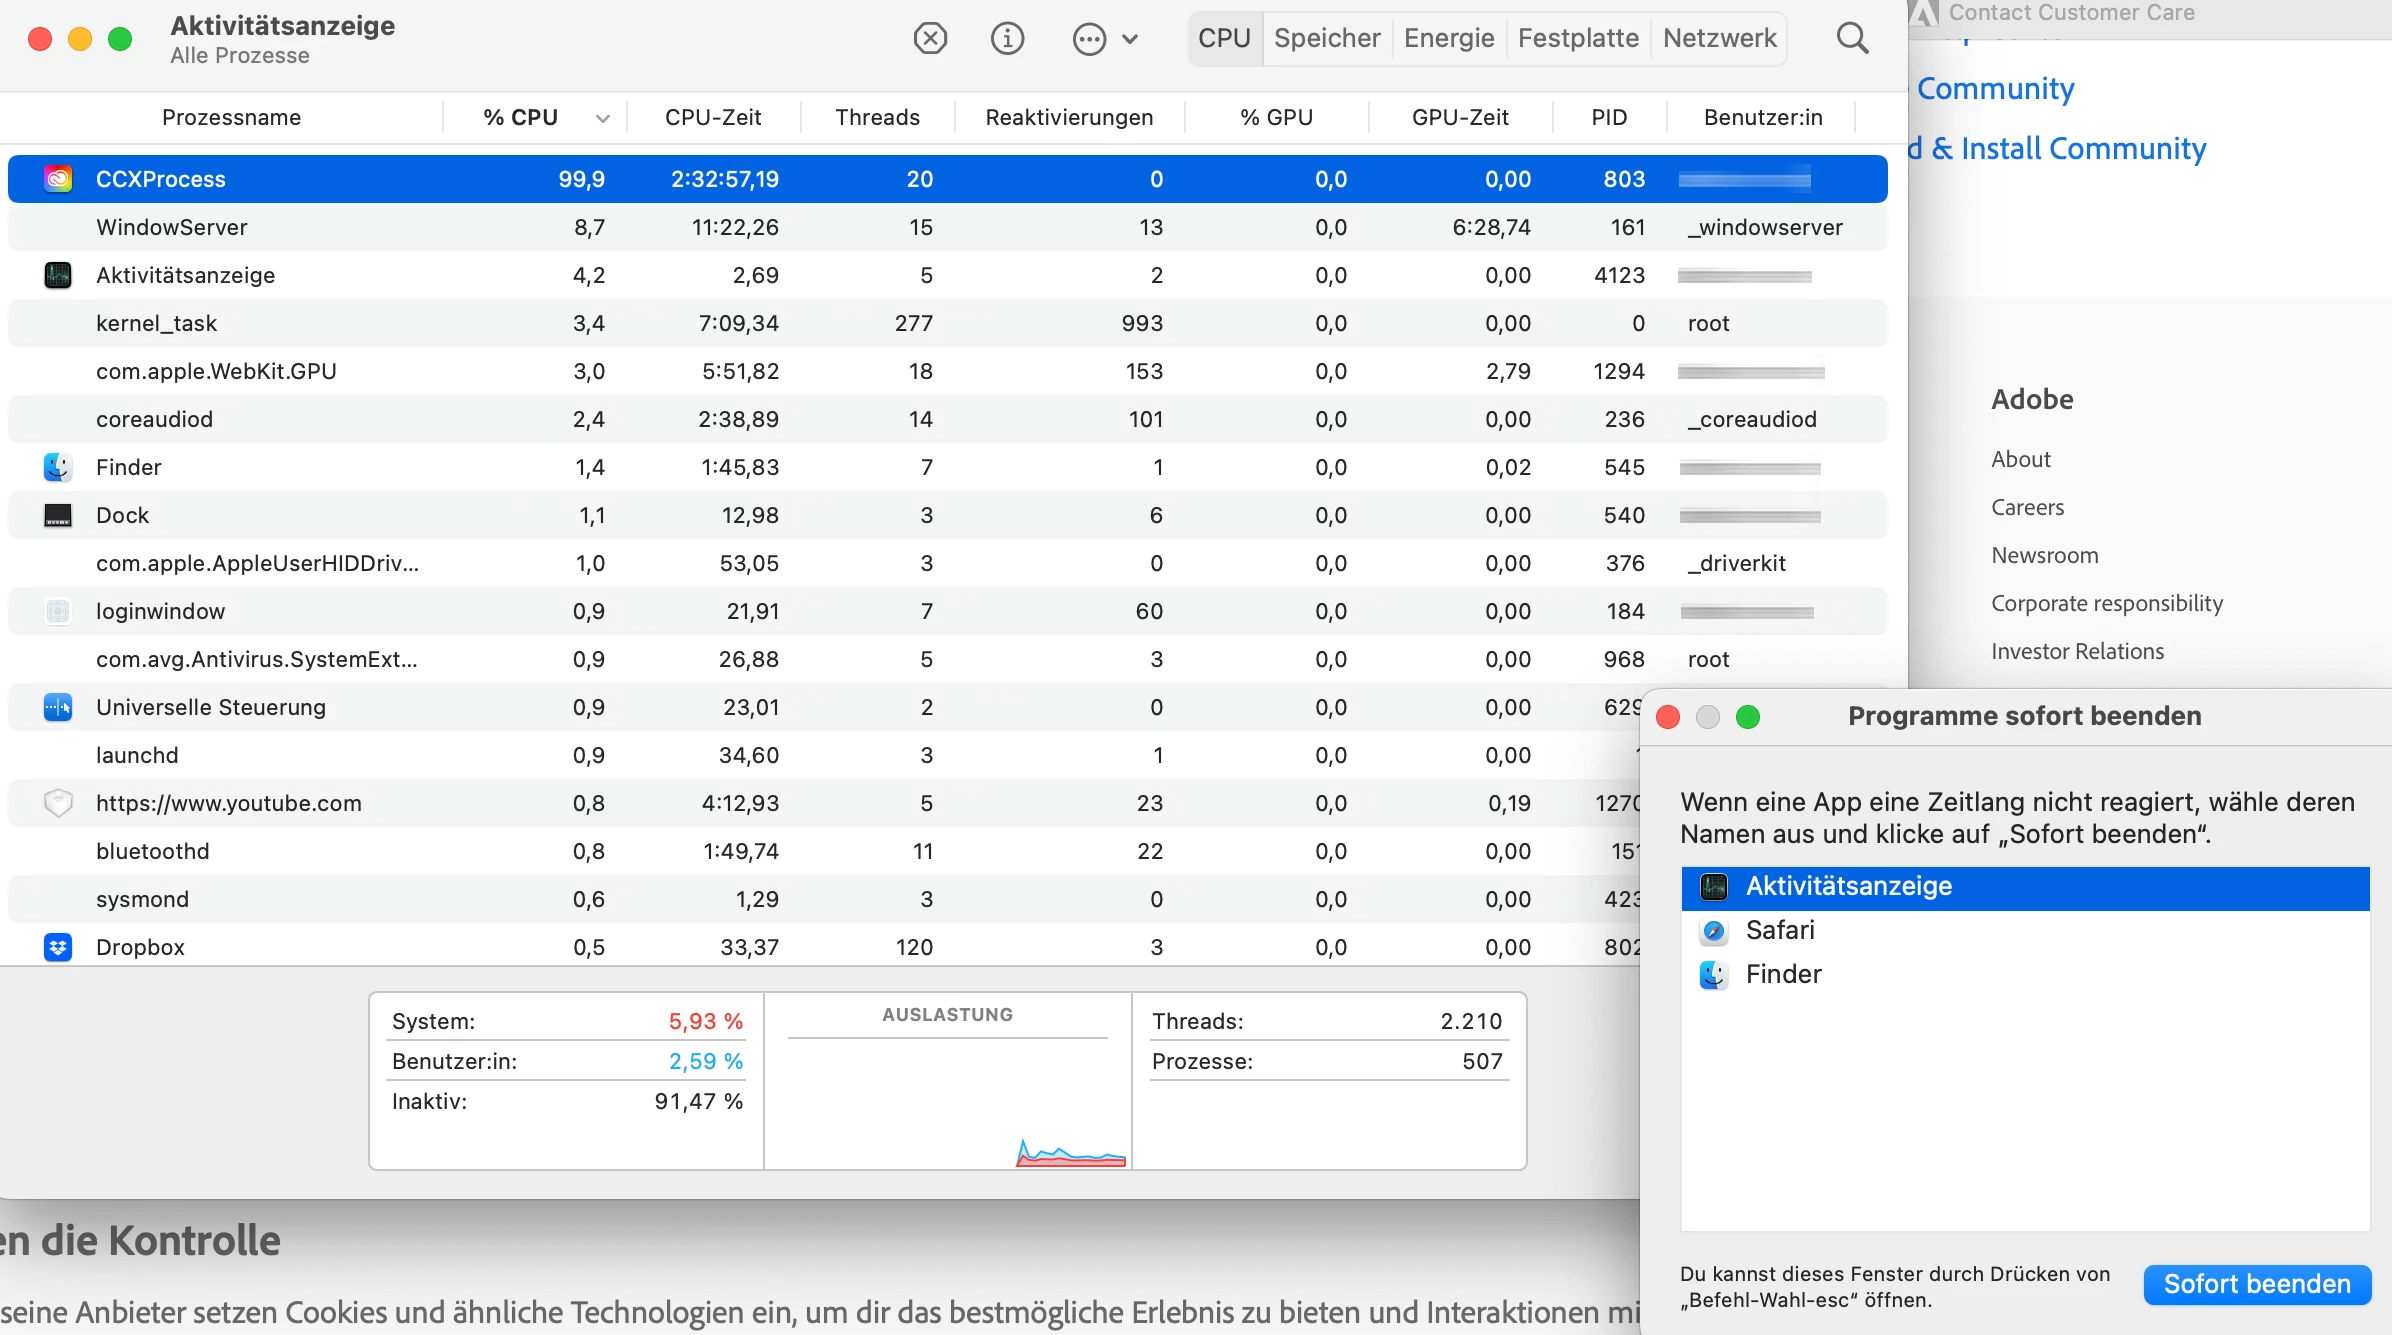This screenshot has height=1335, width=2392.
Task: Open the Netzwerk tab
Action: click(1719, 39)
